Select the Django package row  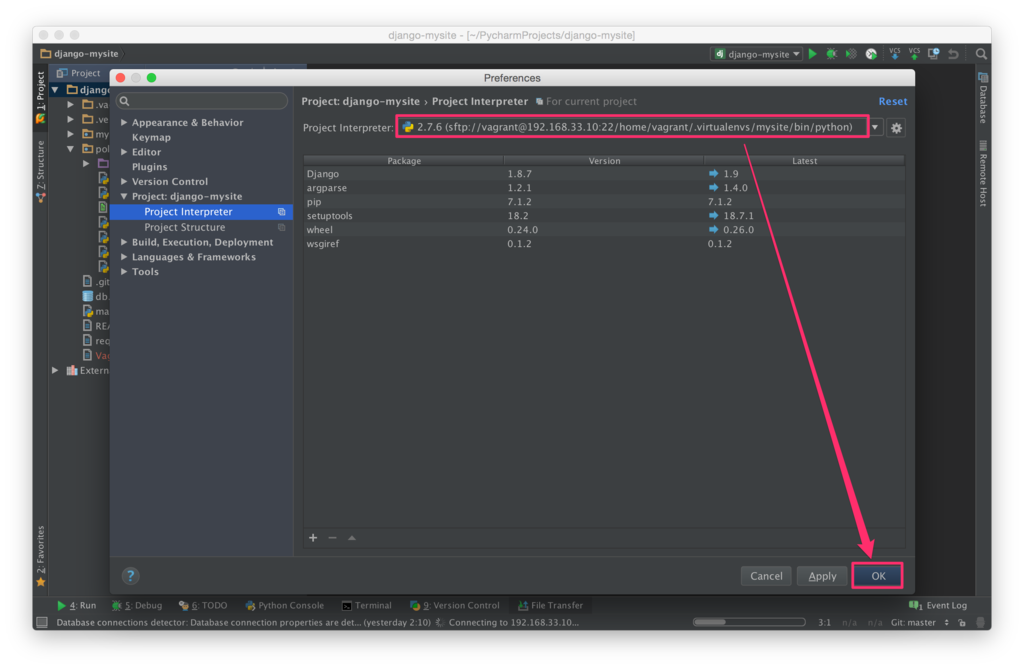(x=604, y=174)
